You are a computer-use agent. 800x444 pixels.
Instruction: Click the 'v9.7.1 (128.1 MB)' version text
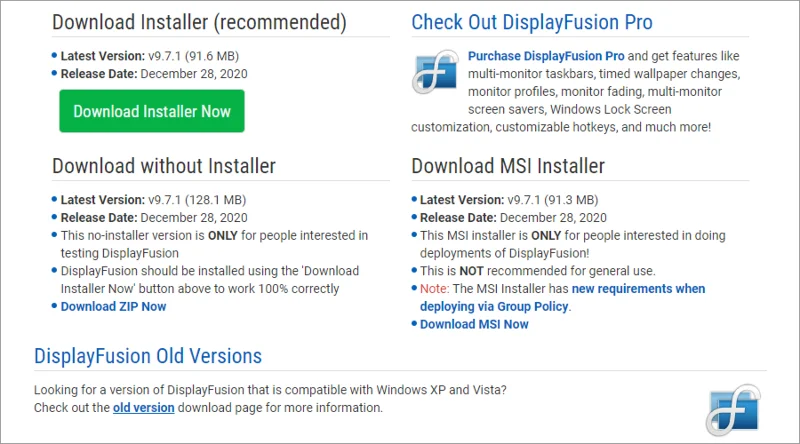197,200
